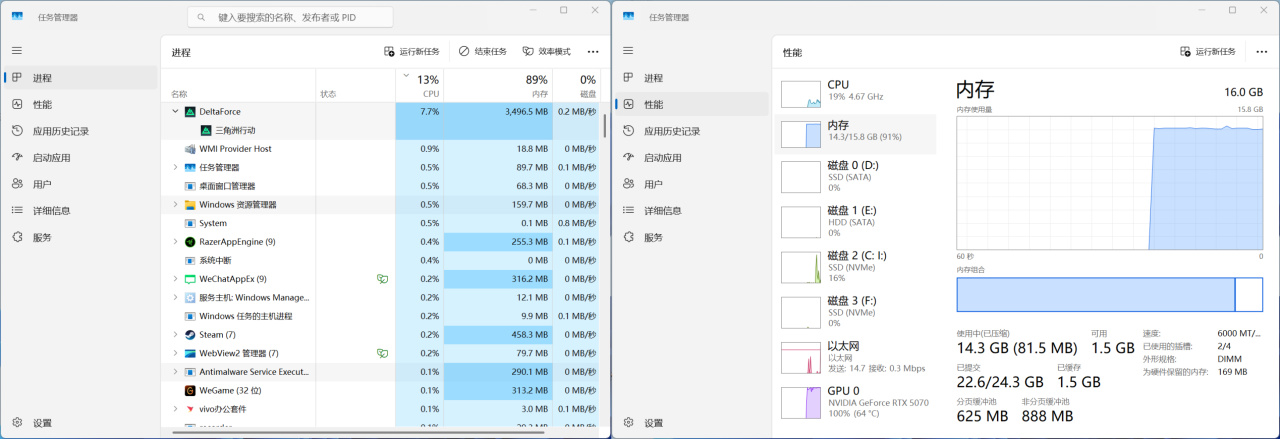
Task: Click the vertical scrollbar of process list
Action: 604,125
